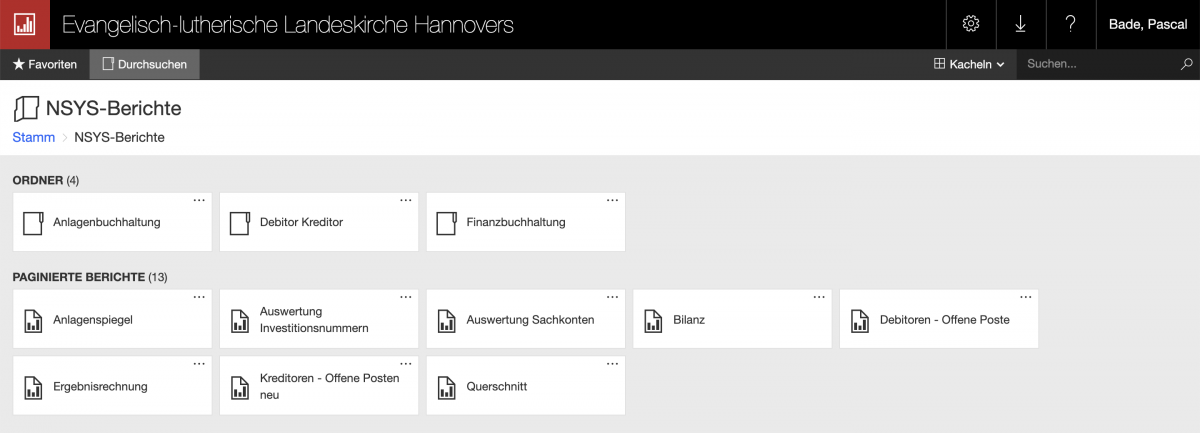Click the Anlagenbuchhaltung folder icon
Viewport: 1200px width, 433px height.
(33, 222)
